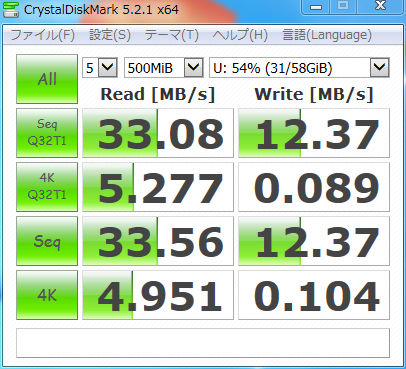Run the Seq Q32T1 benchmark
This screenshot has width=406, height=369.
tap(47, 133)
